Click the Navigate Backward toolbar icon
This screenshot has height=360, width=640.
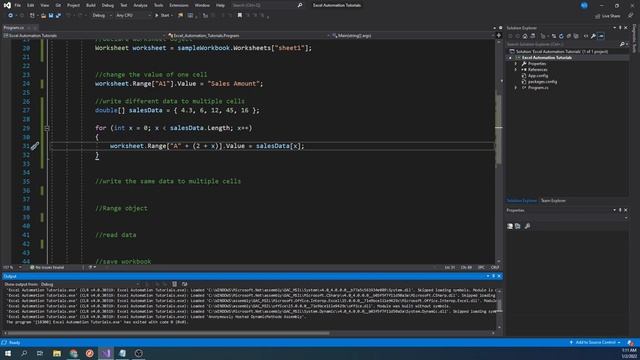[10, 16]
